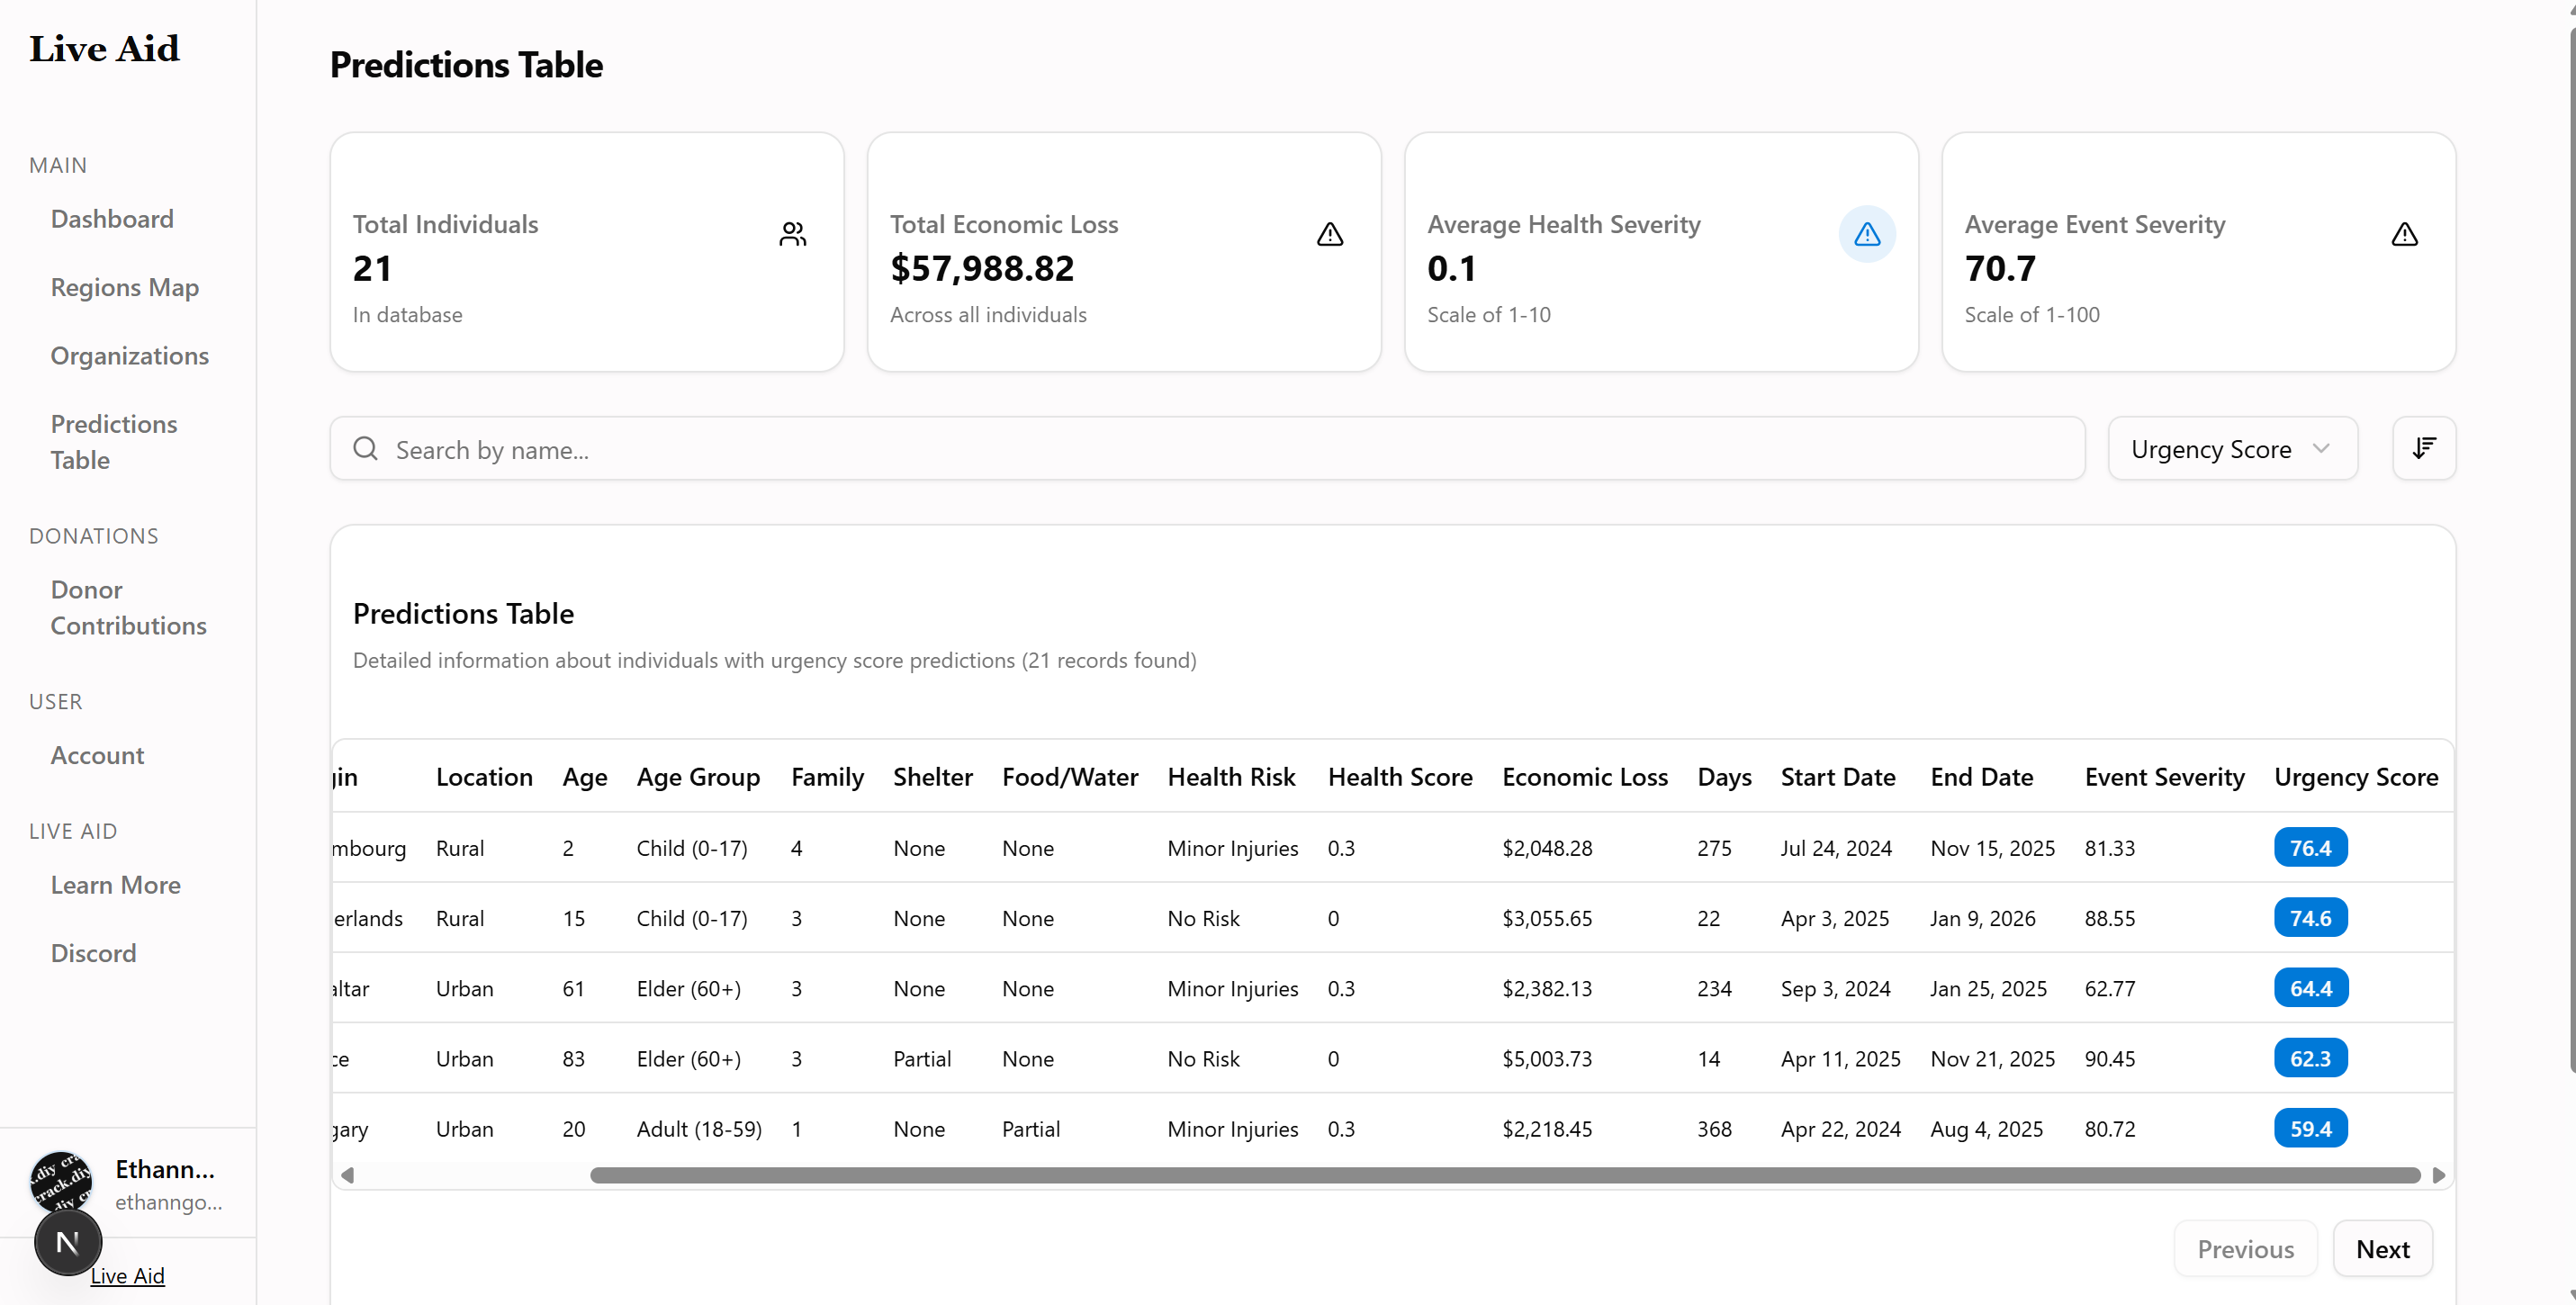Click the triangle icon in Average Event Severity card
Viewport: 2576px width, 1305px height.
click(2403, 234)
